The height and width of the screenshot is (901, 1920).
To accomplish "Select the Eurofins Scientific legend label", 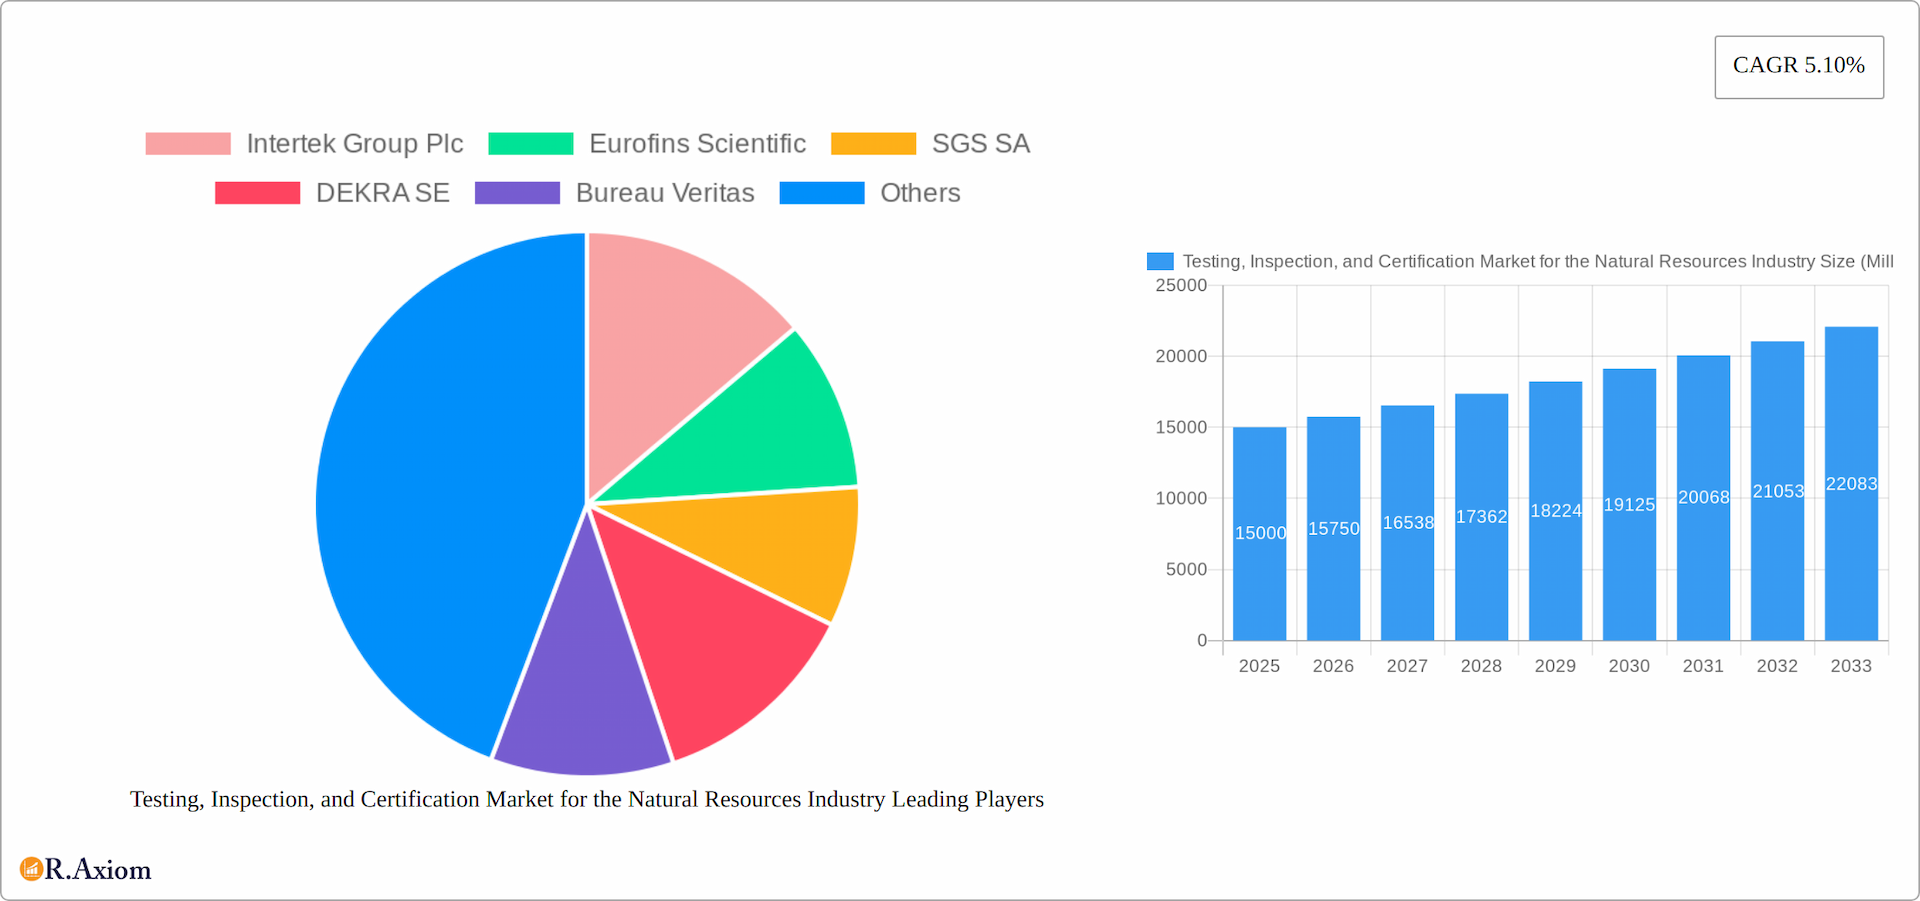I will [697, 143].
